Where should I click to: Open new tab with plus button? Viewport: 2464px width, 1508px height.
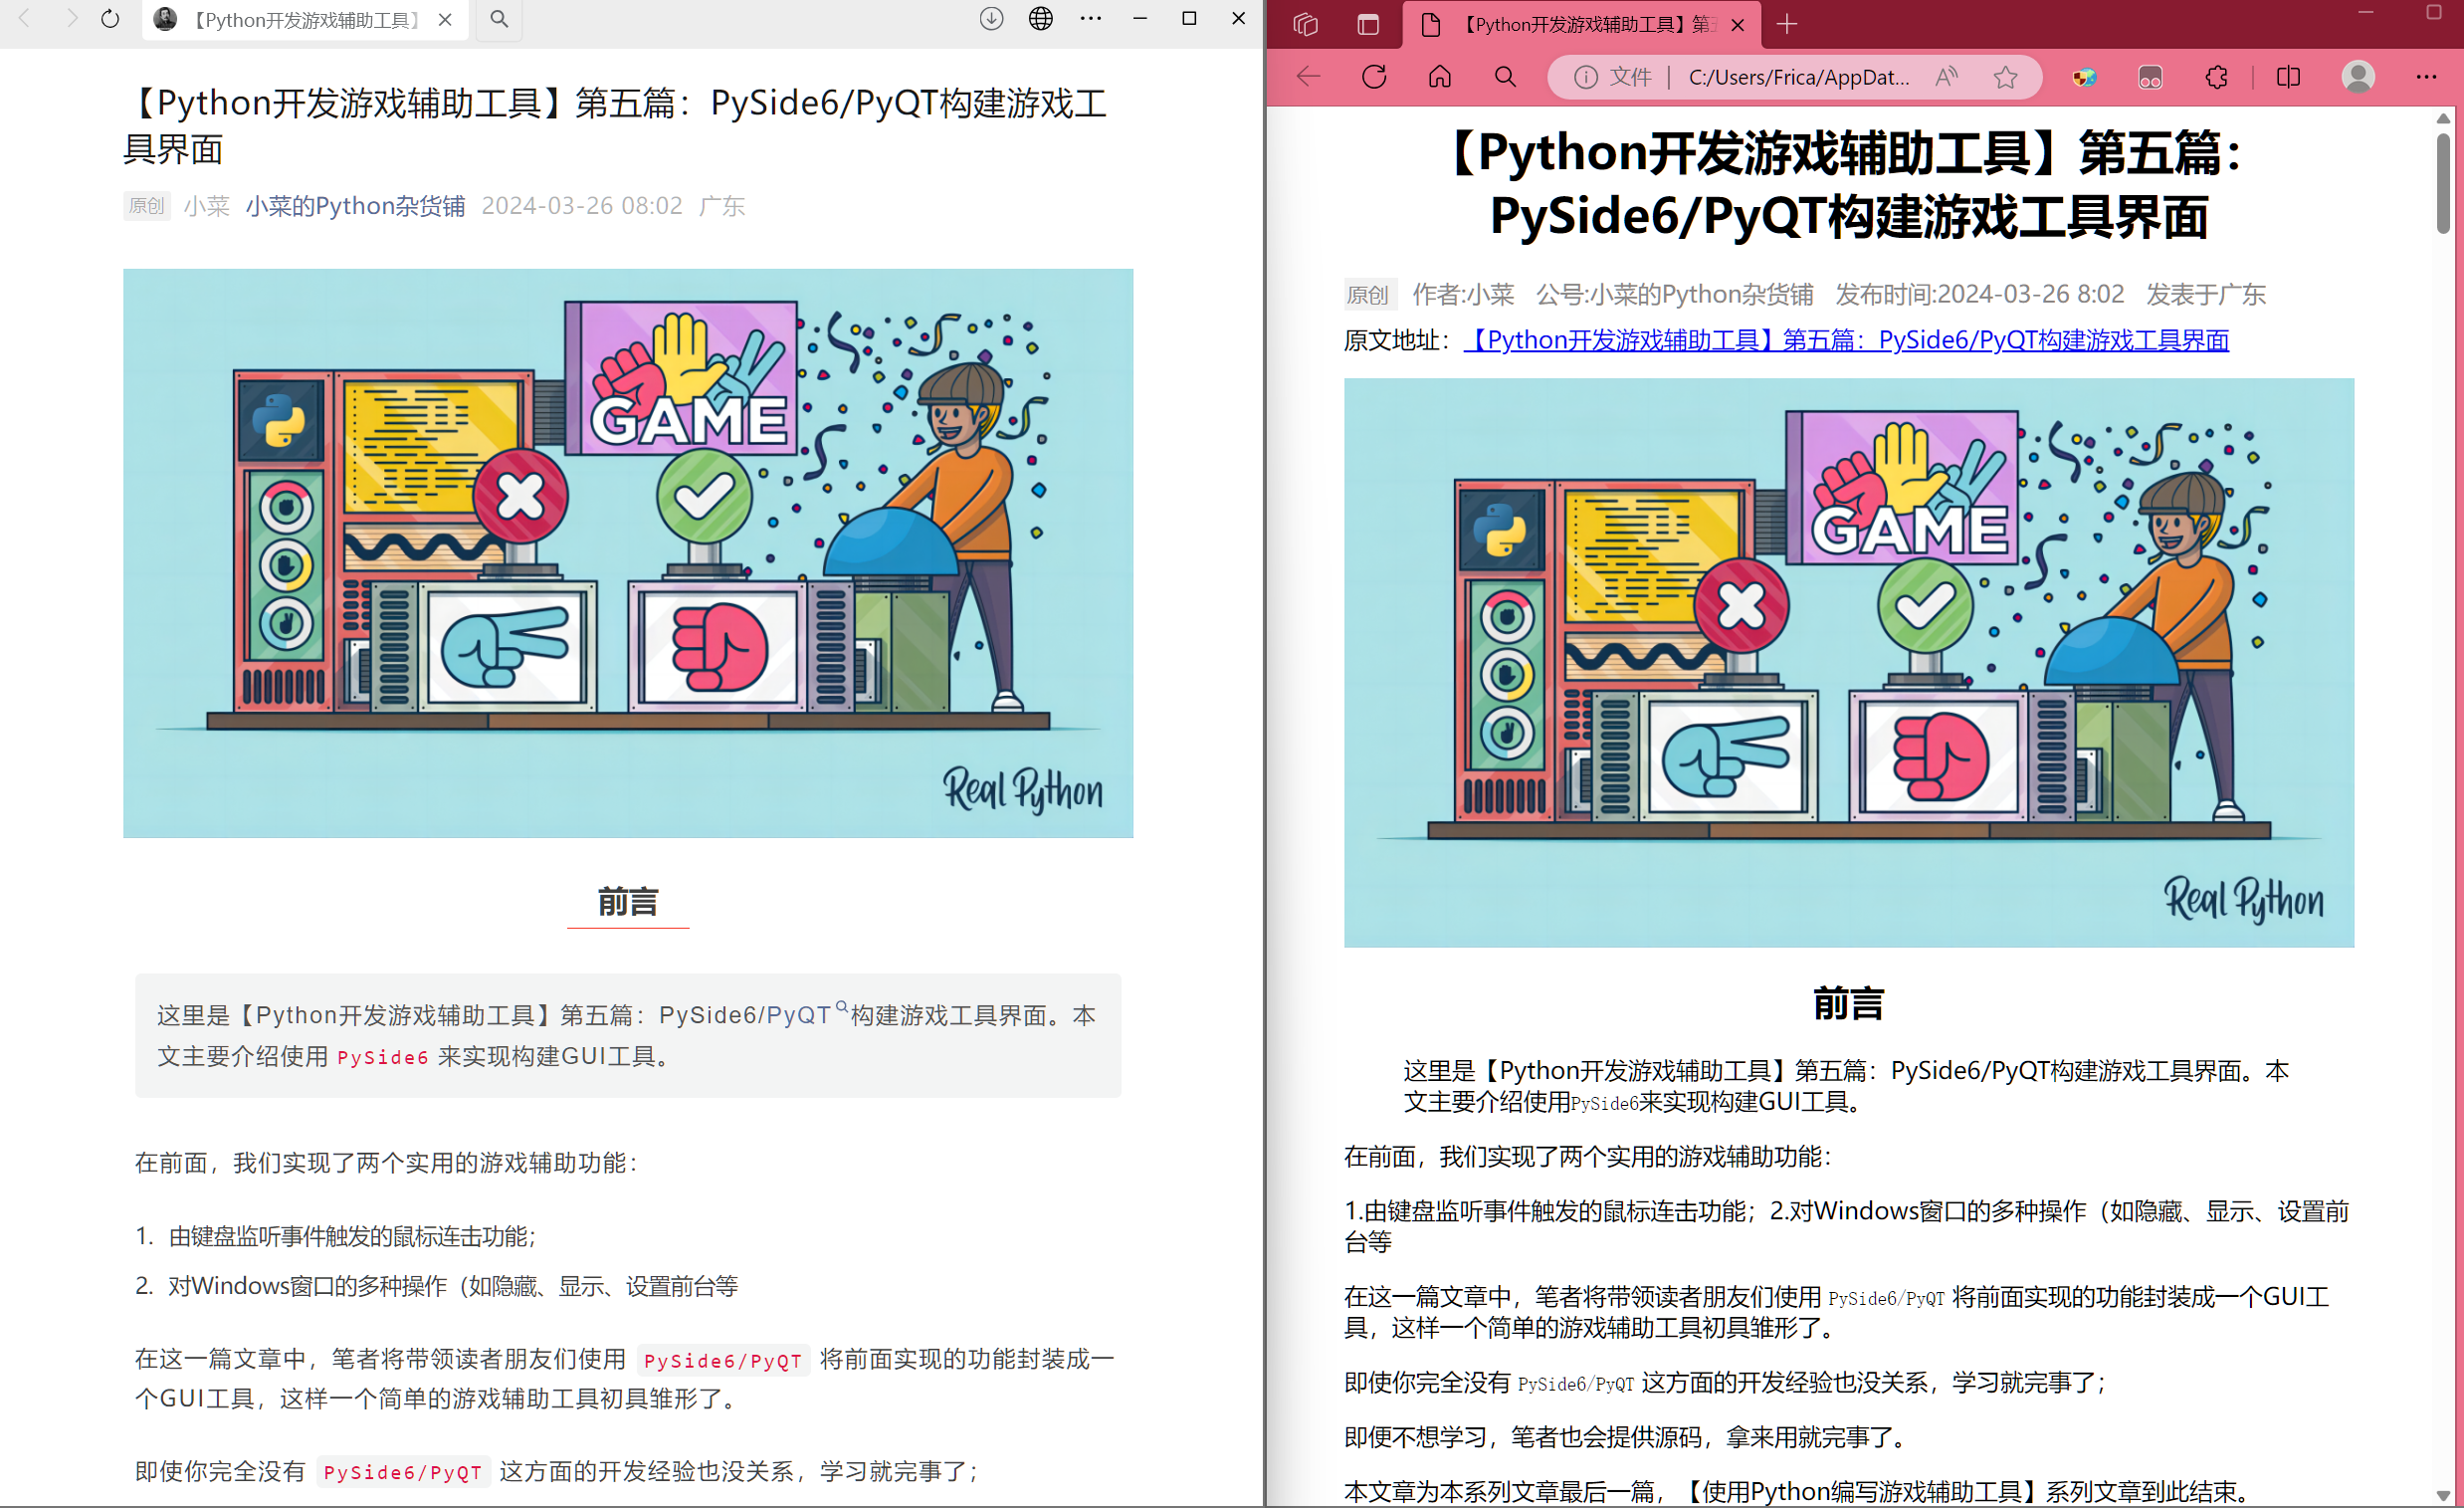[1787, 24]
